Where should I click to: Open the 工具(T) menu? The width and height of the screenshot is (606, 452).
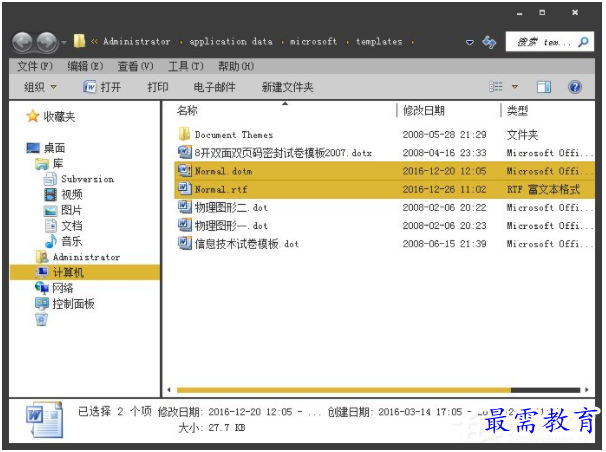pos(186,66)
